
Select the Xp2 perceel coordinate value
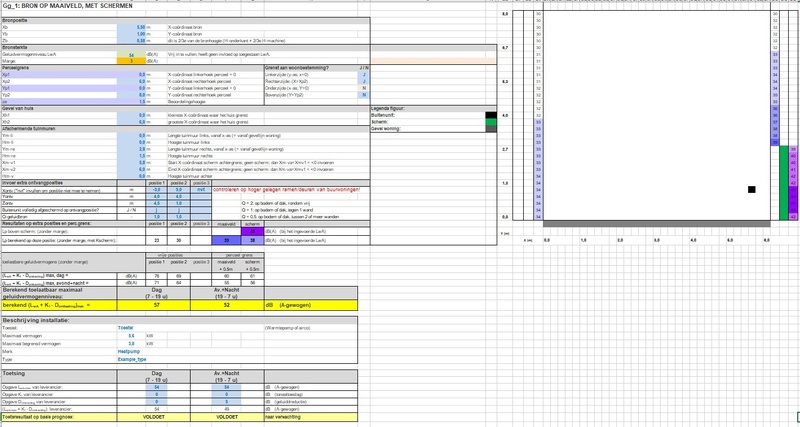tap(132, 81)
